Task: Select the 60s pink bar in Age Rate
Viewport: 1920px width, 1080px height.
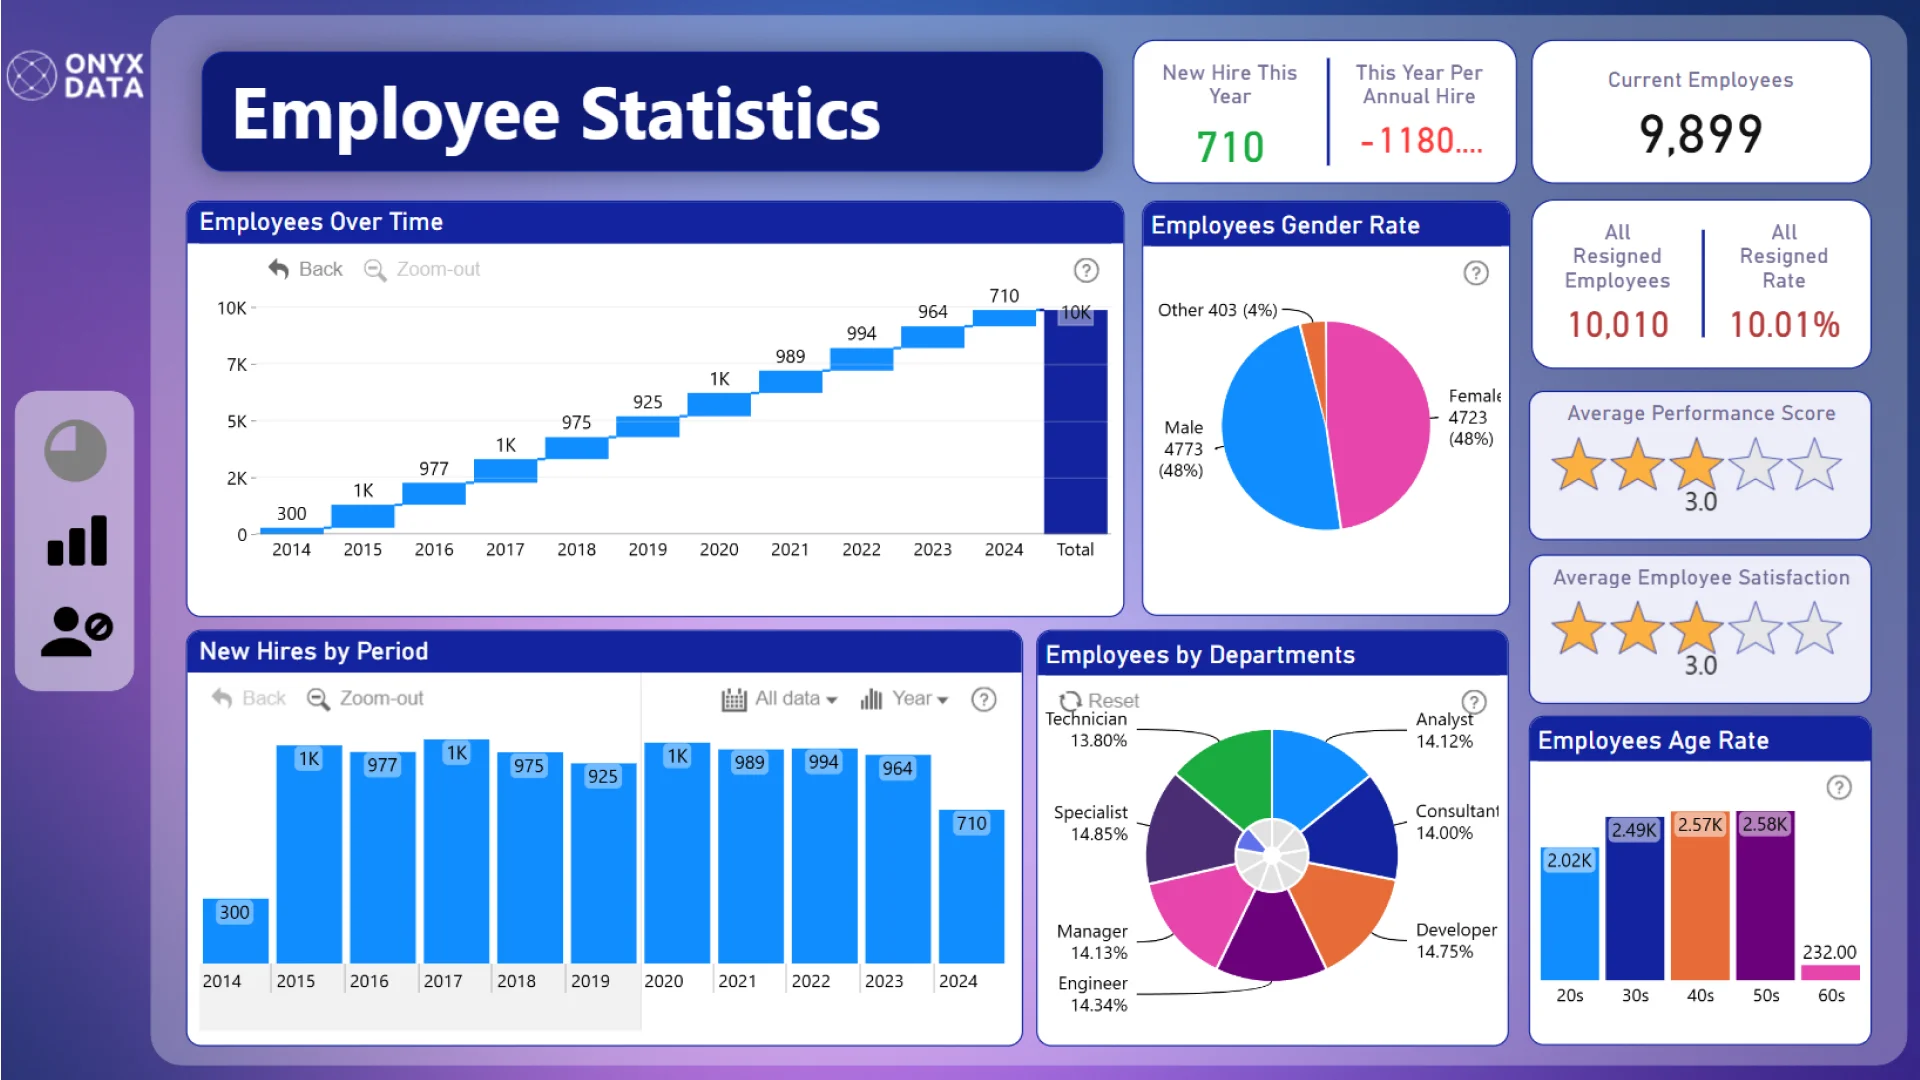Action: [x=1830, y=972]
